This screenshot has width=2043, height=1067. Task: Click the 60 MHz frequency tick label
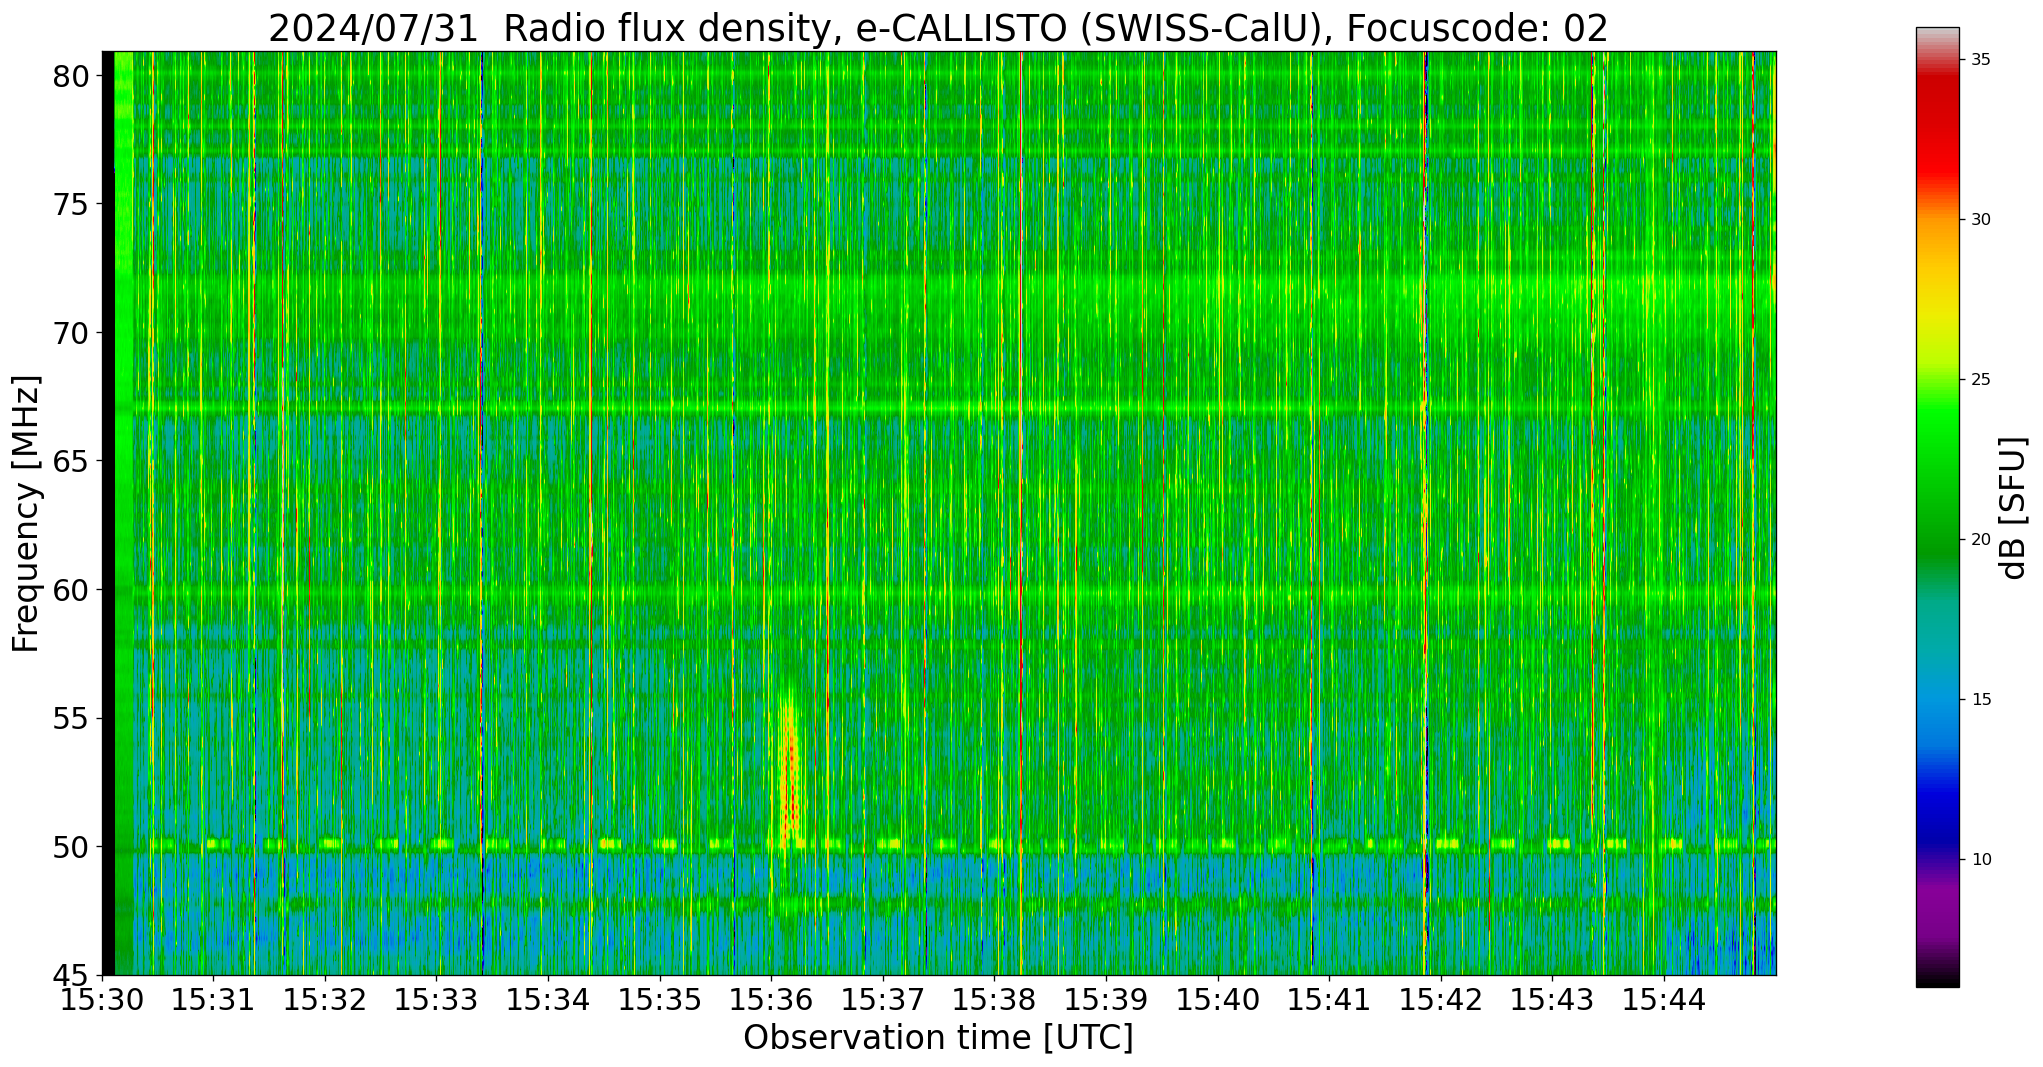[x=70, y=590]
